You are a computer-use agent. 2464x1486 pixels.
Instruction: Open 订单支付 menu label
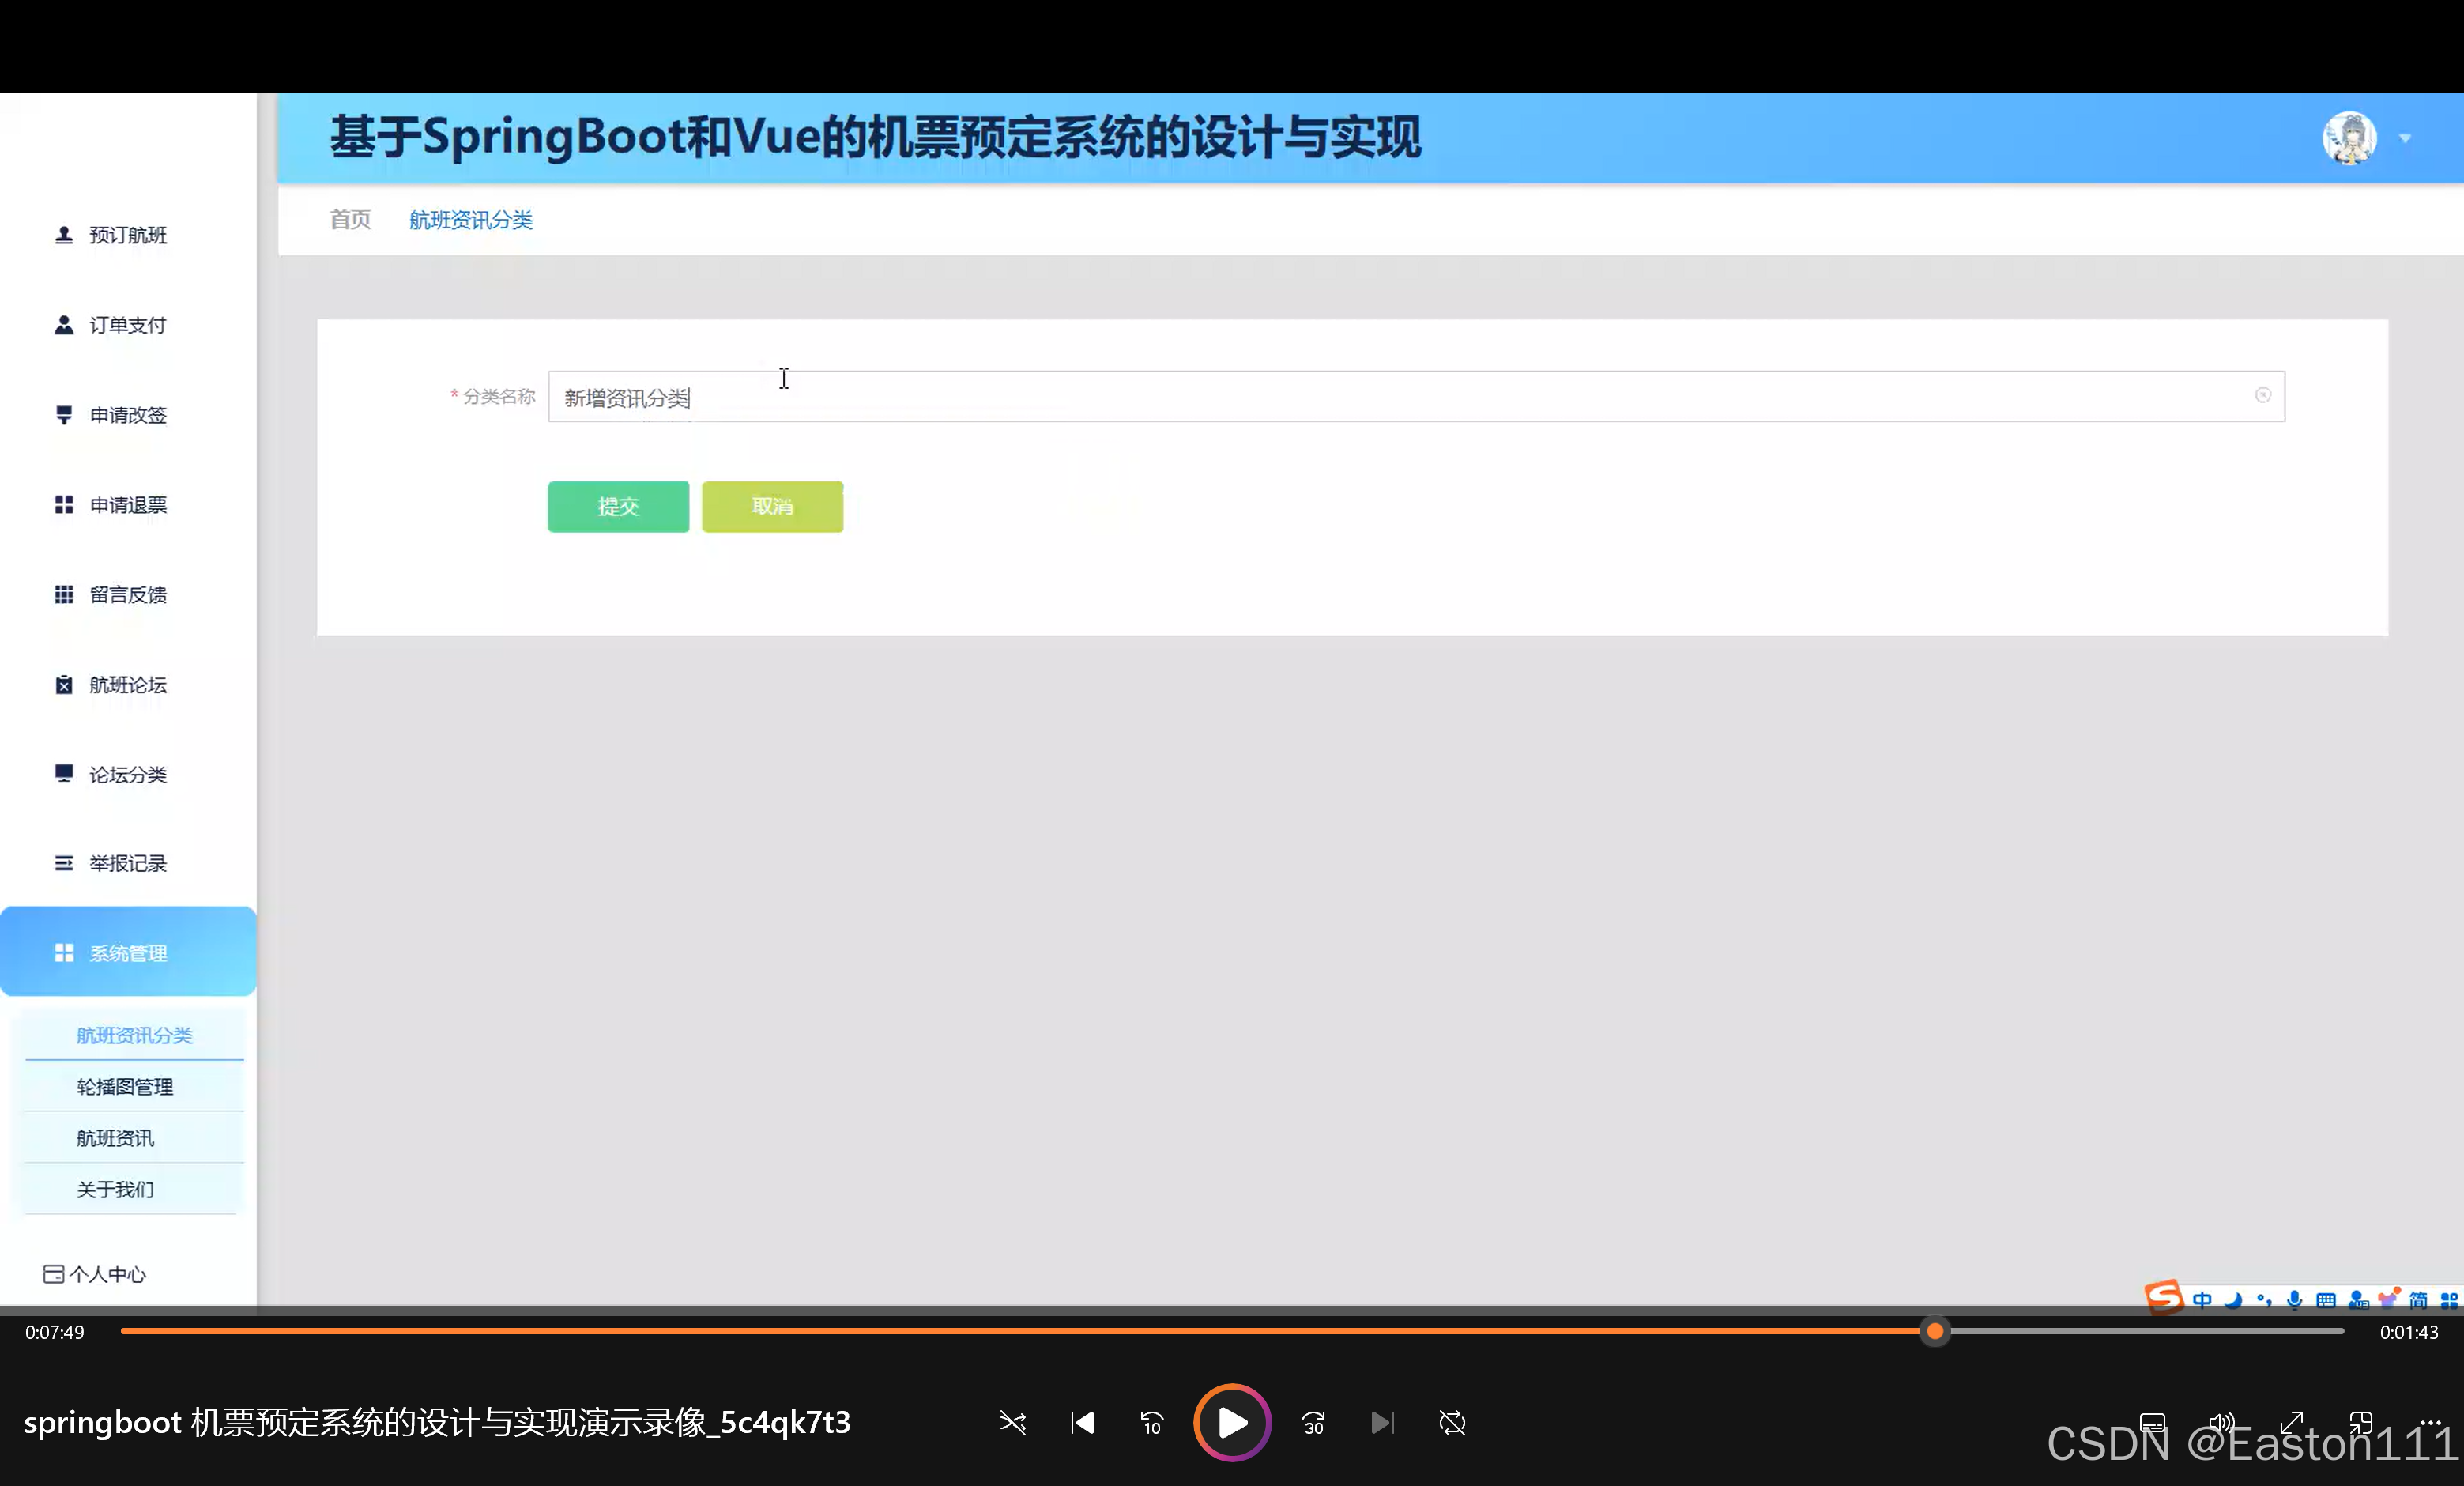pos(128,324)
